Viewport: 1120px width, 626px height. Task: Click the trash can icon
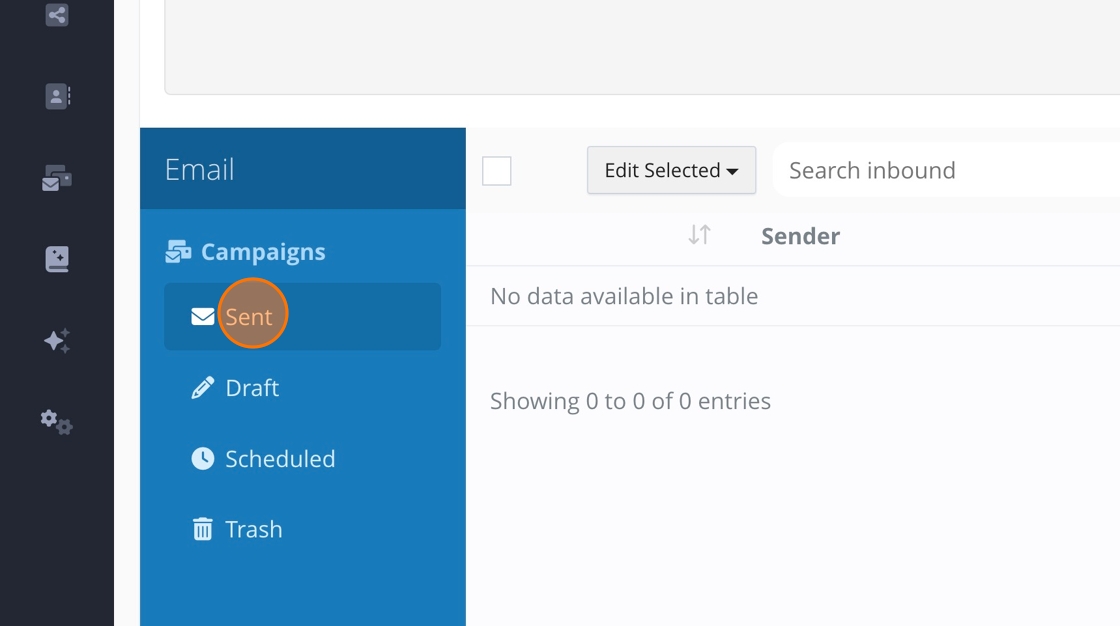203,529
